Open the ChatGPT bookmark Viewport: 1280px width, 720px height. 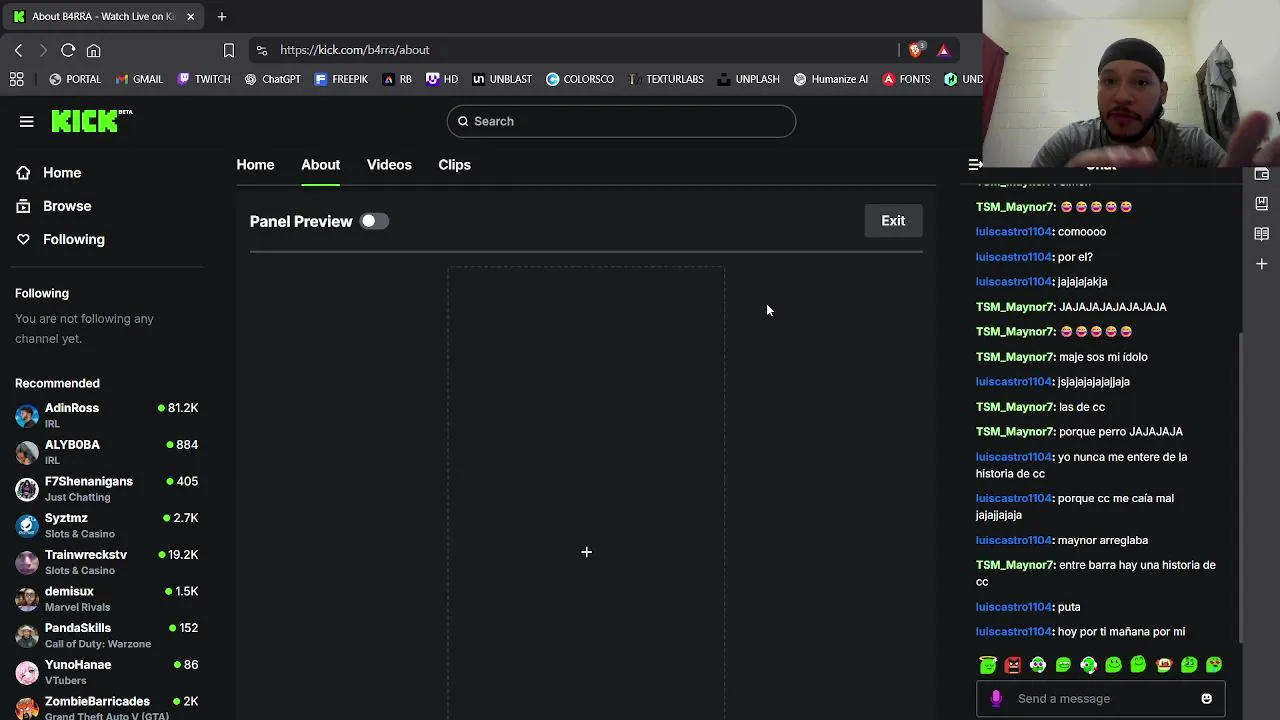(x=272, y=79)
